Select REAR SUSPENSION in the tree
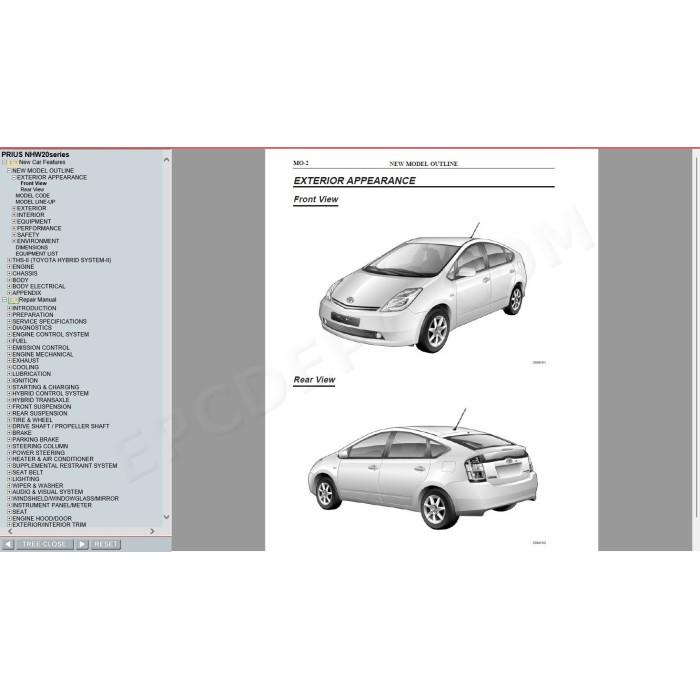The image size is (700, 700). click(40, 413)
